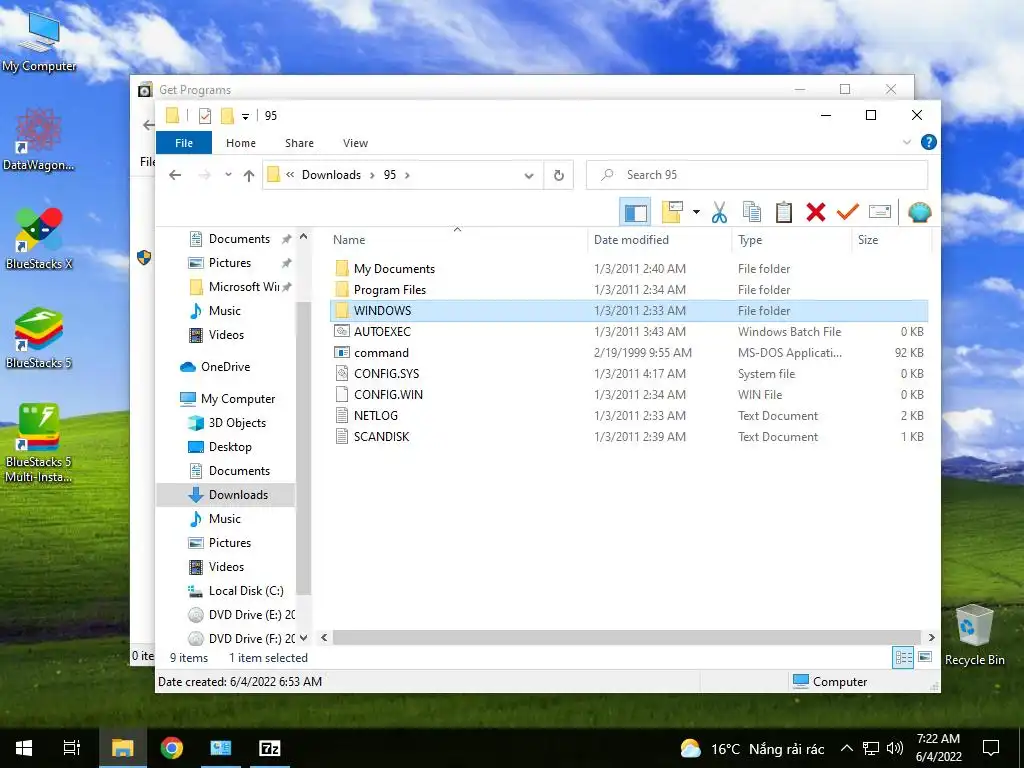The width and height of the screenshot is (1024, 768).
Task: Go back with the Explorer back arrow
Action: 175,175
